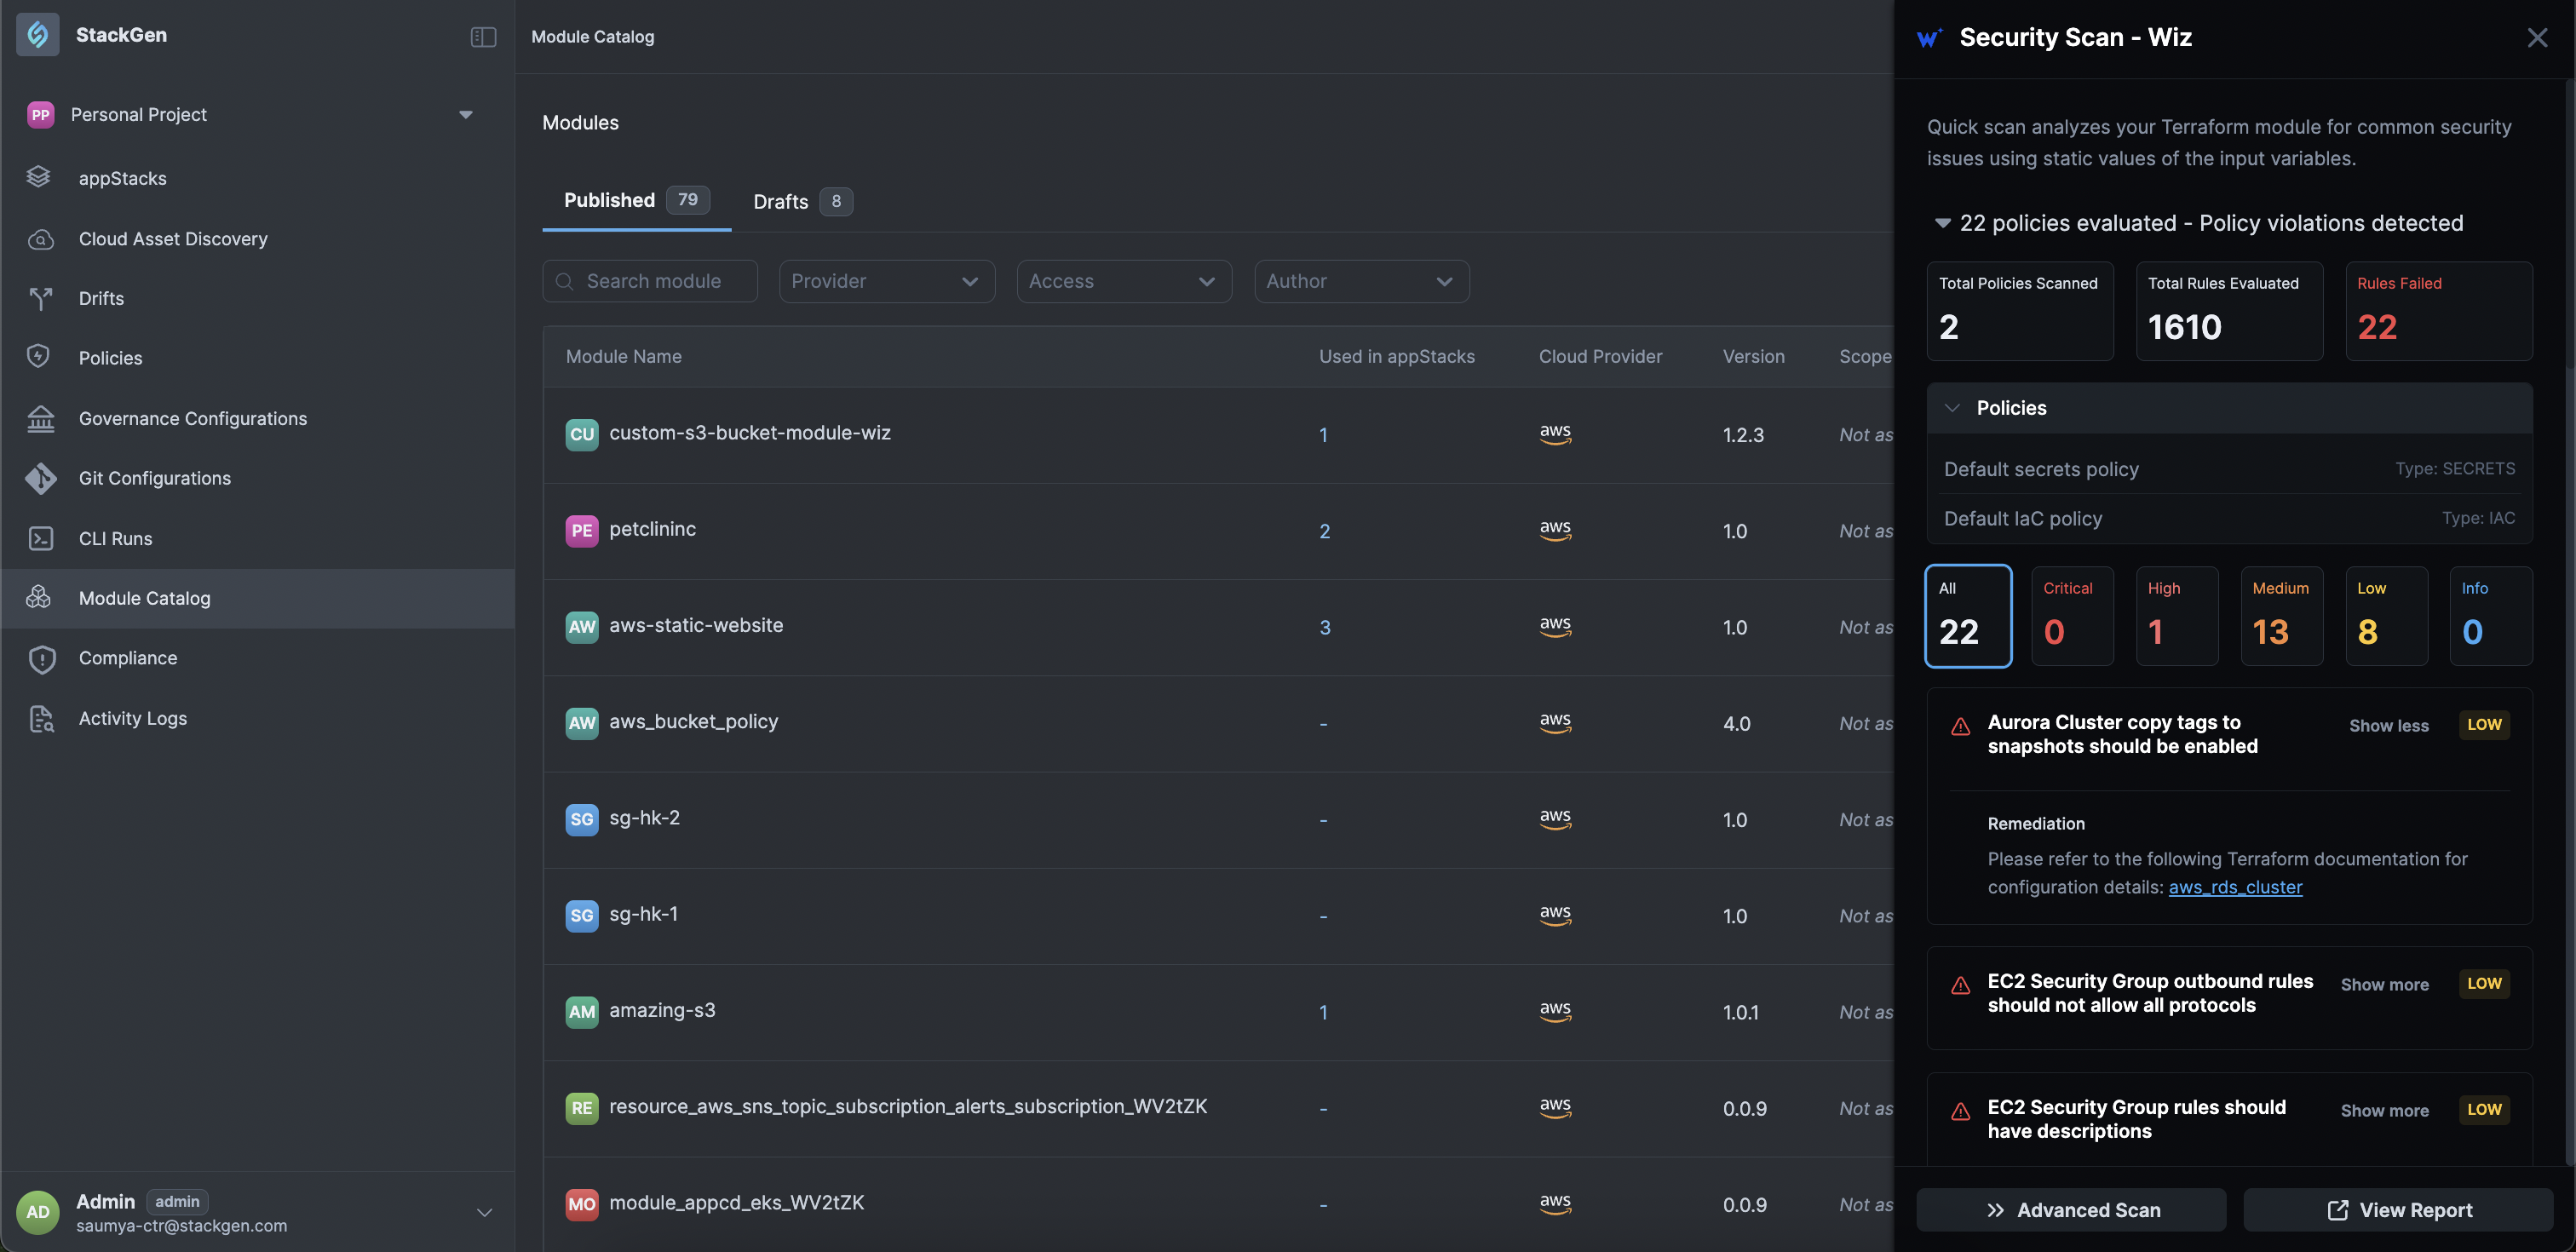Screen dimensions: 2576x1252
Task: Go to Drifts page
Action: coord(101,298)
